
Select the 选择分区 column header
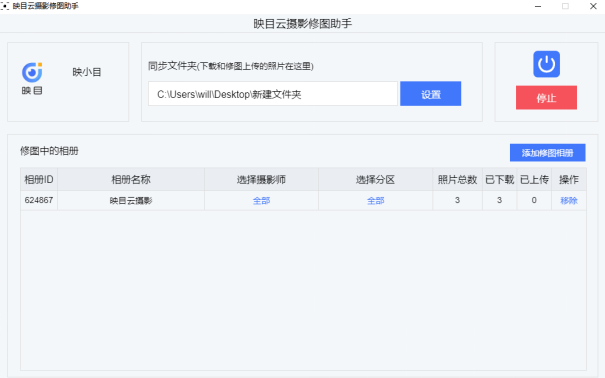coord(375,179)
